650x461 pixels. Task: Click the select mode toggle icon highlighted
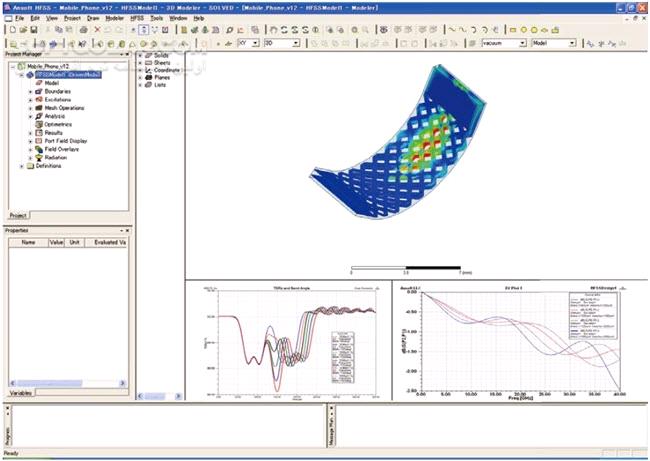(144, 30)
